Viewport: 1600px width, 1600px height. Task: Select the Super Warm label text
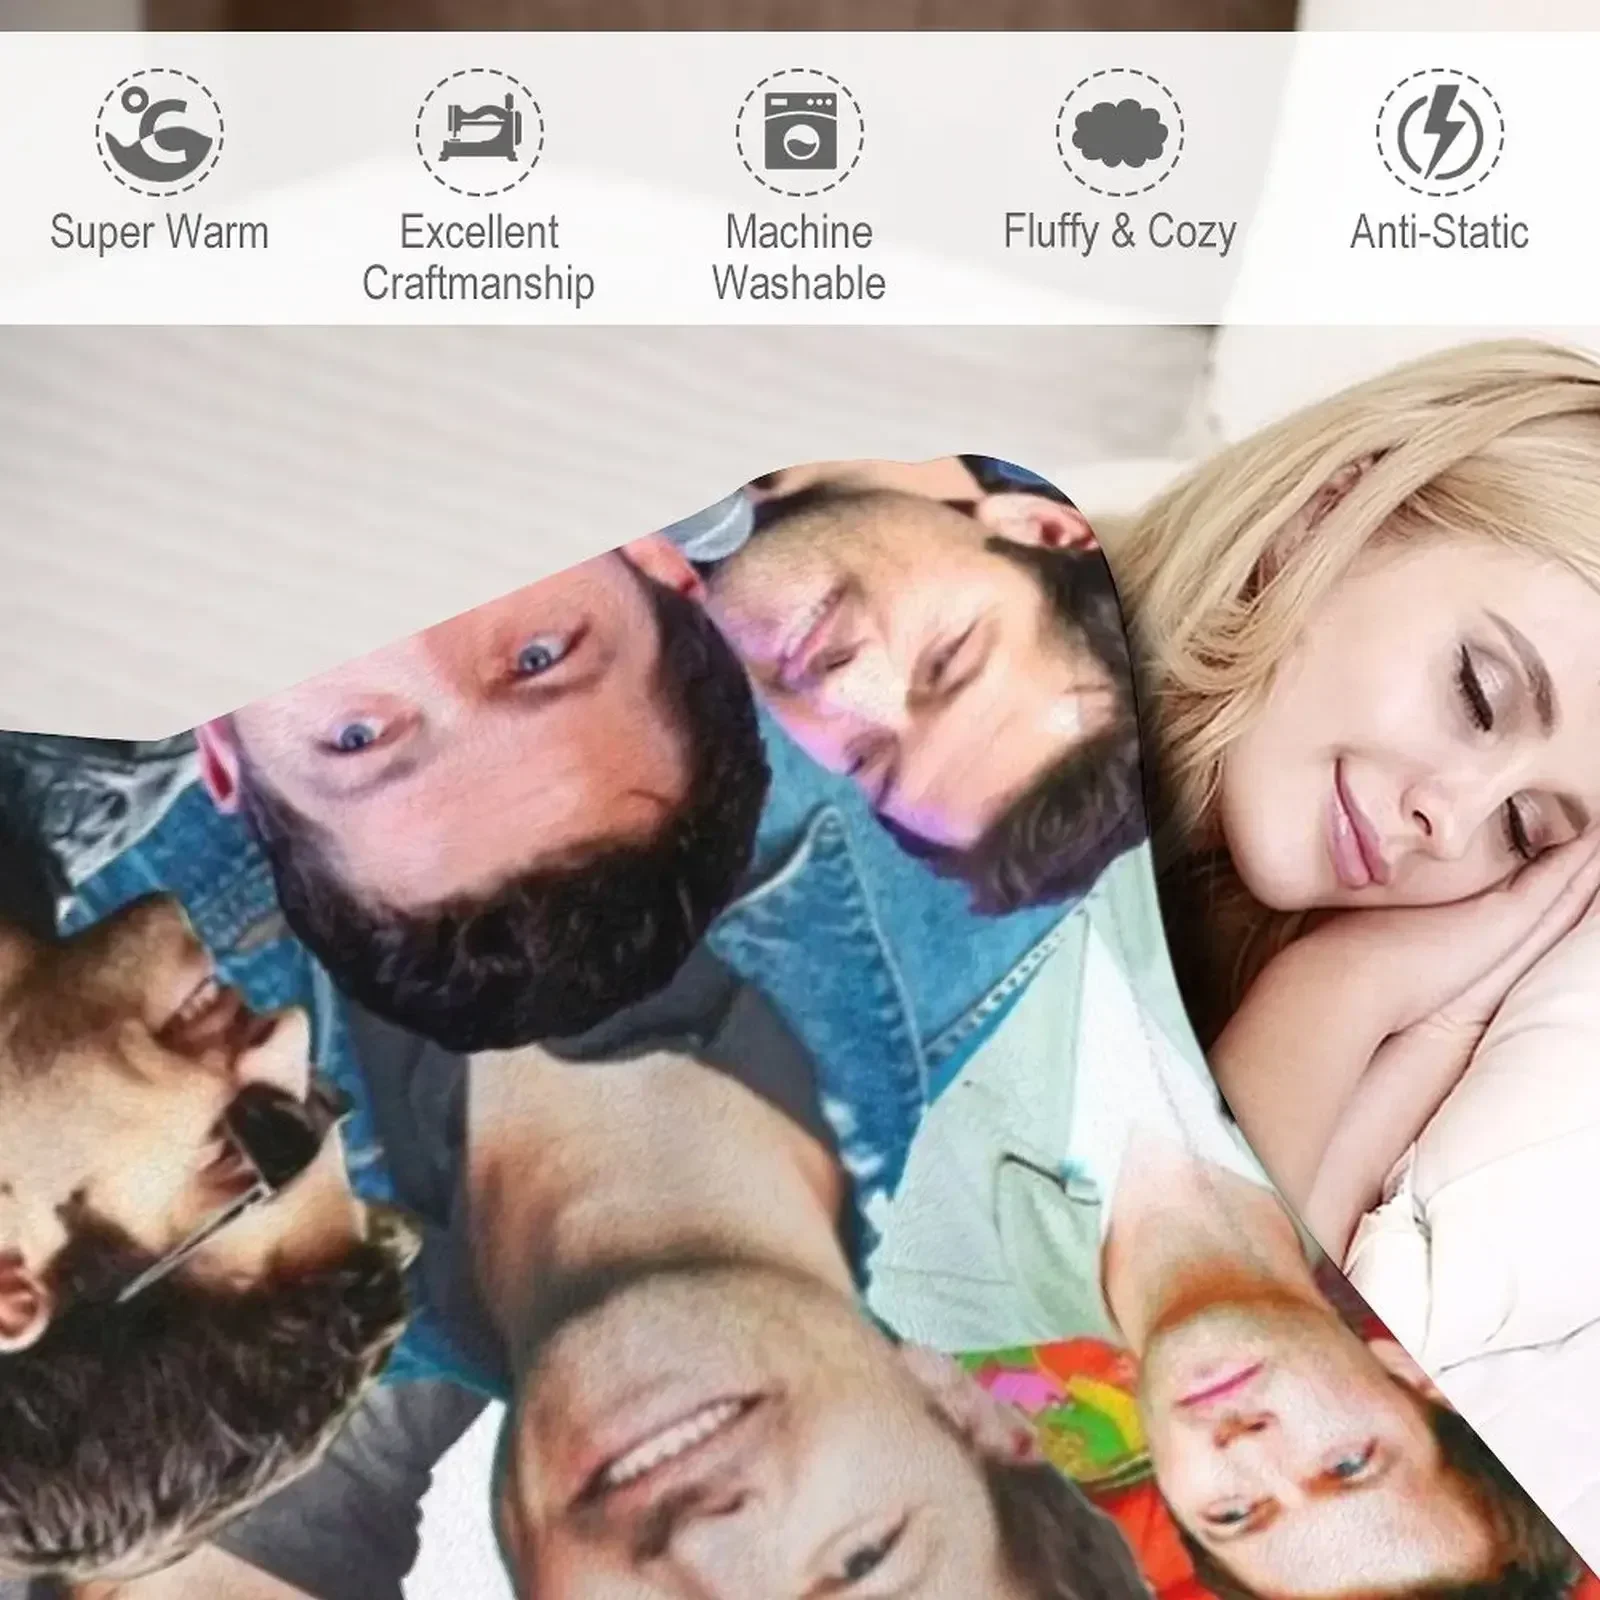(160, 232)
